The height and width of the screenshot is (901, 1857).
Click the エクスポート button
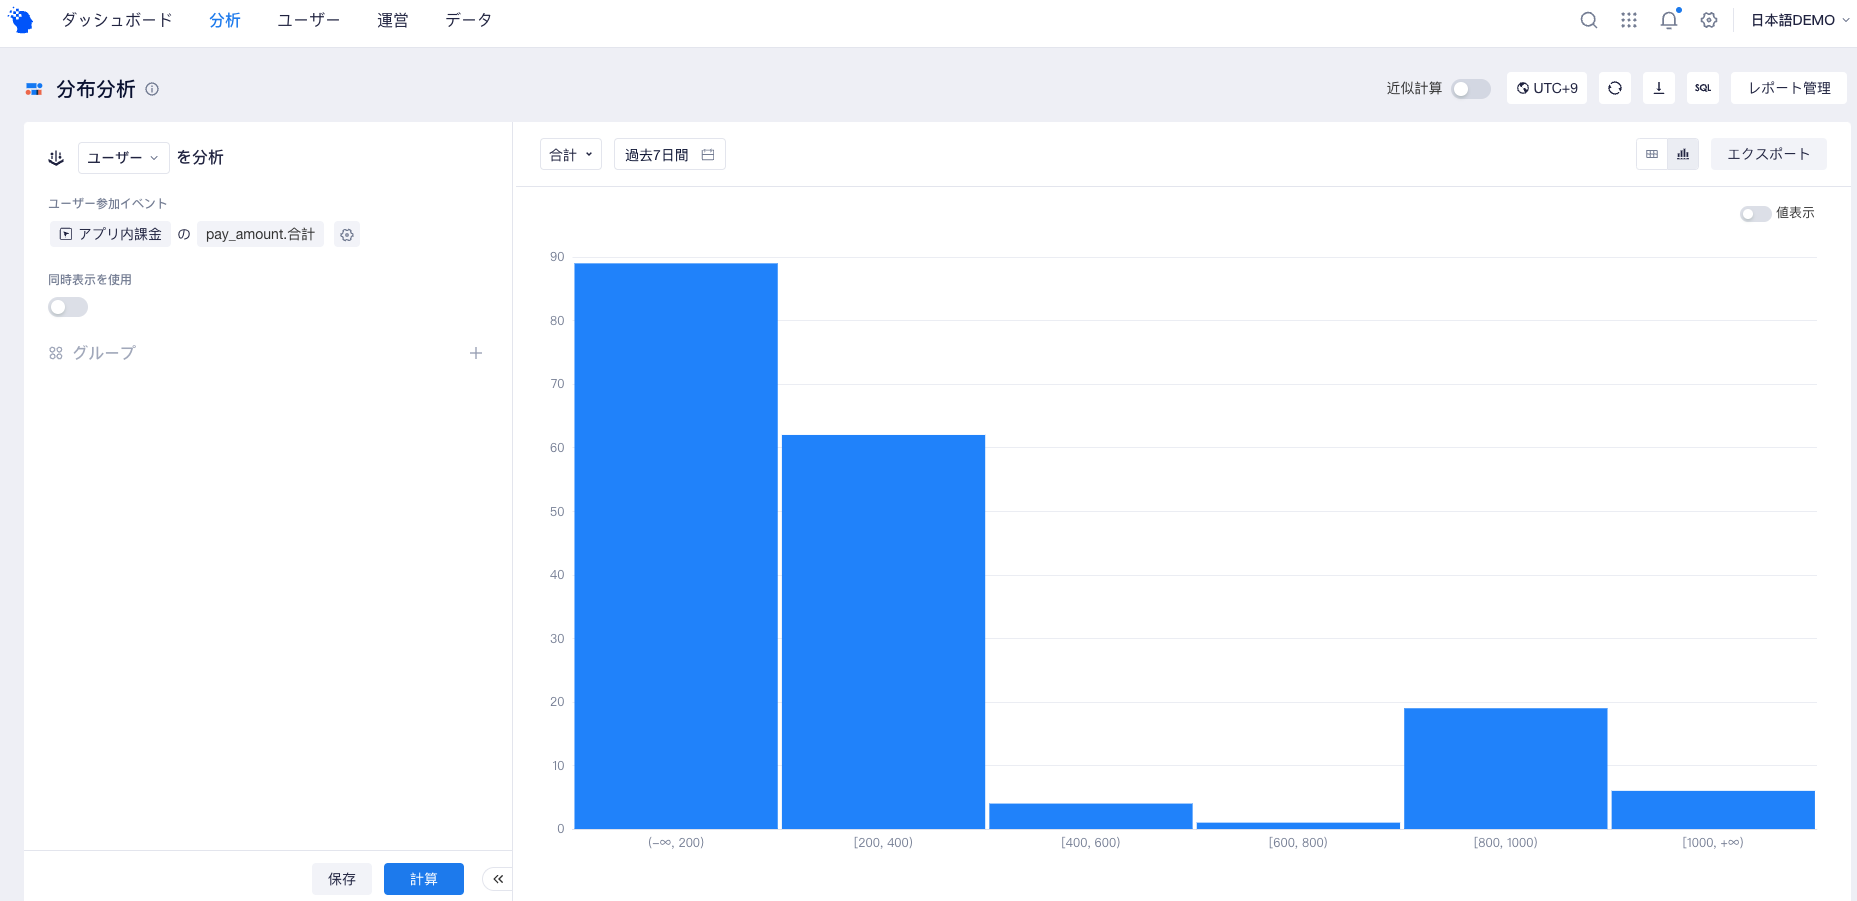coord(1769,154)
